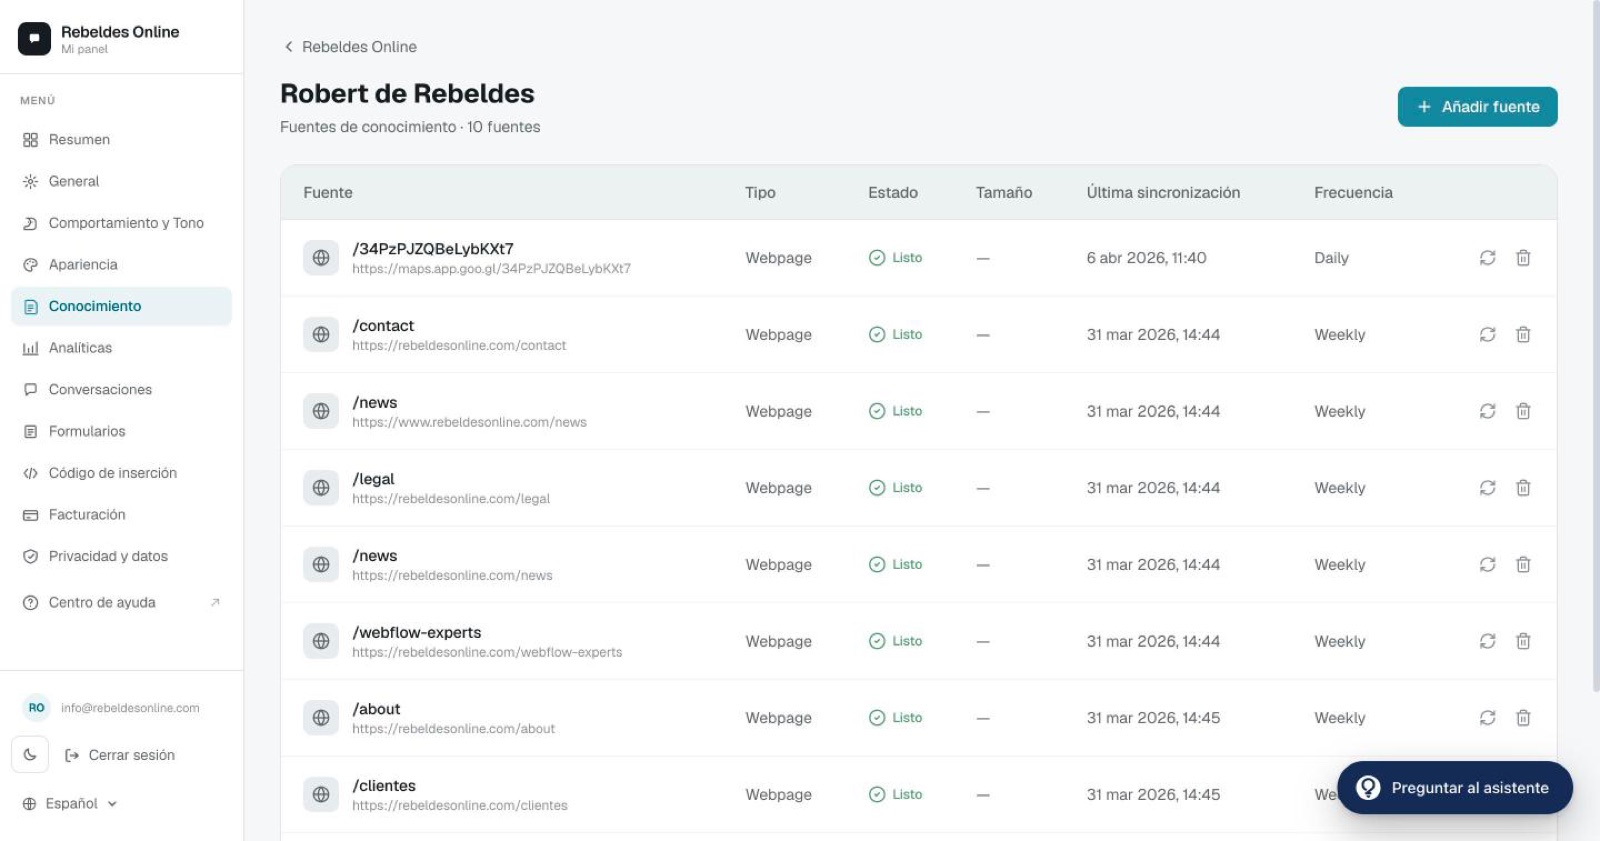Click the globe icon beside /clientes
This screenshot has height=841, width=1600.
click(321, 794)
